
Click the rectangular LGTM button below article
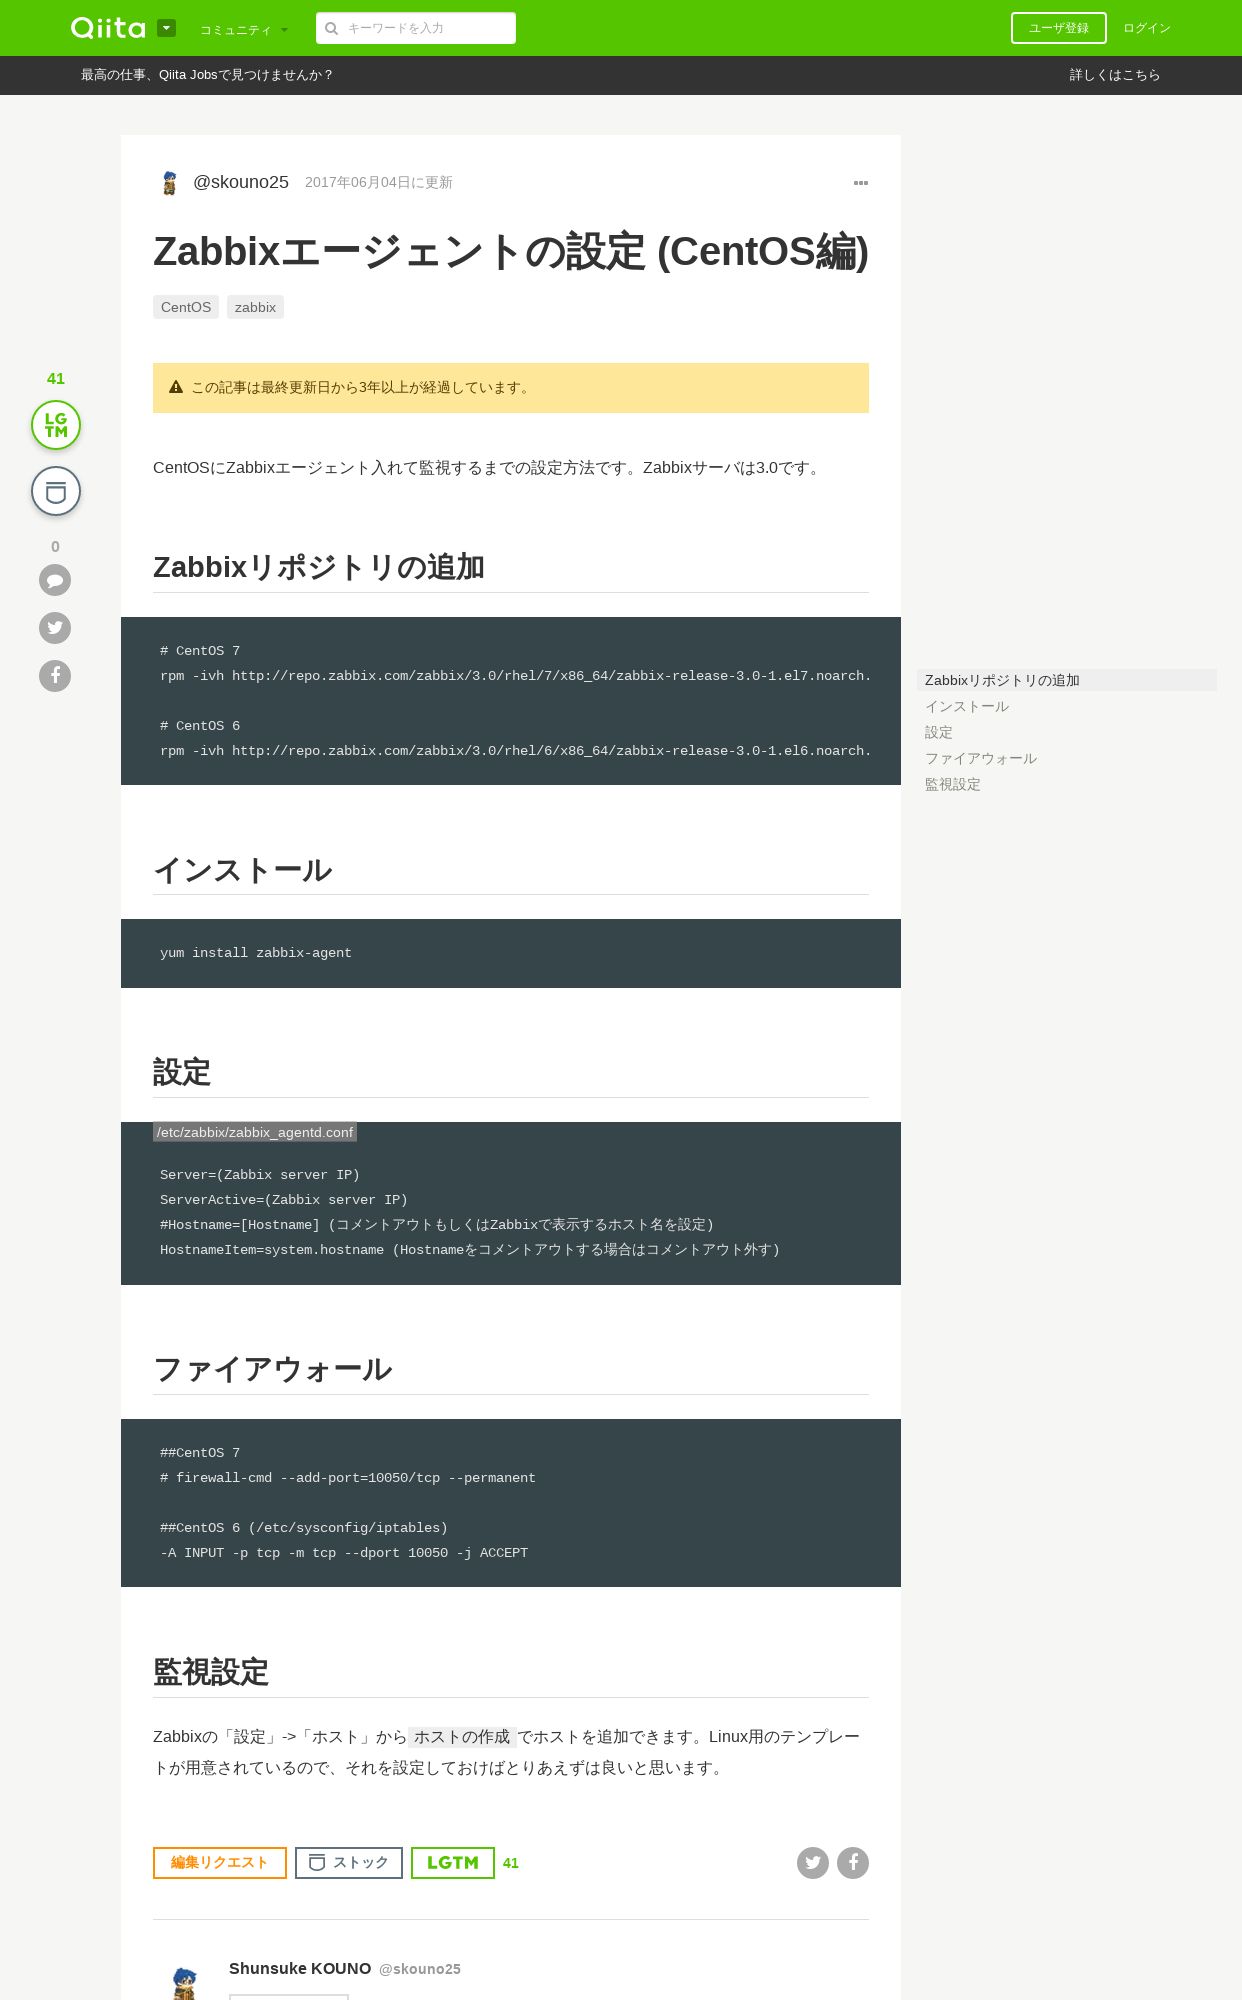[453, 1863]
